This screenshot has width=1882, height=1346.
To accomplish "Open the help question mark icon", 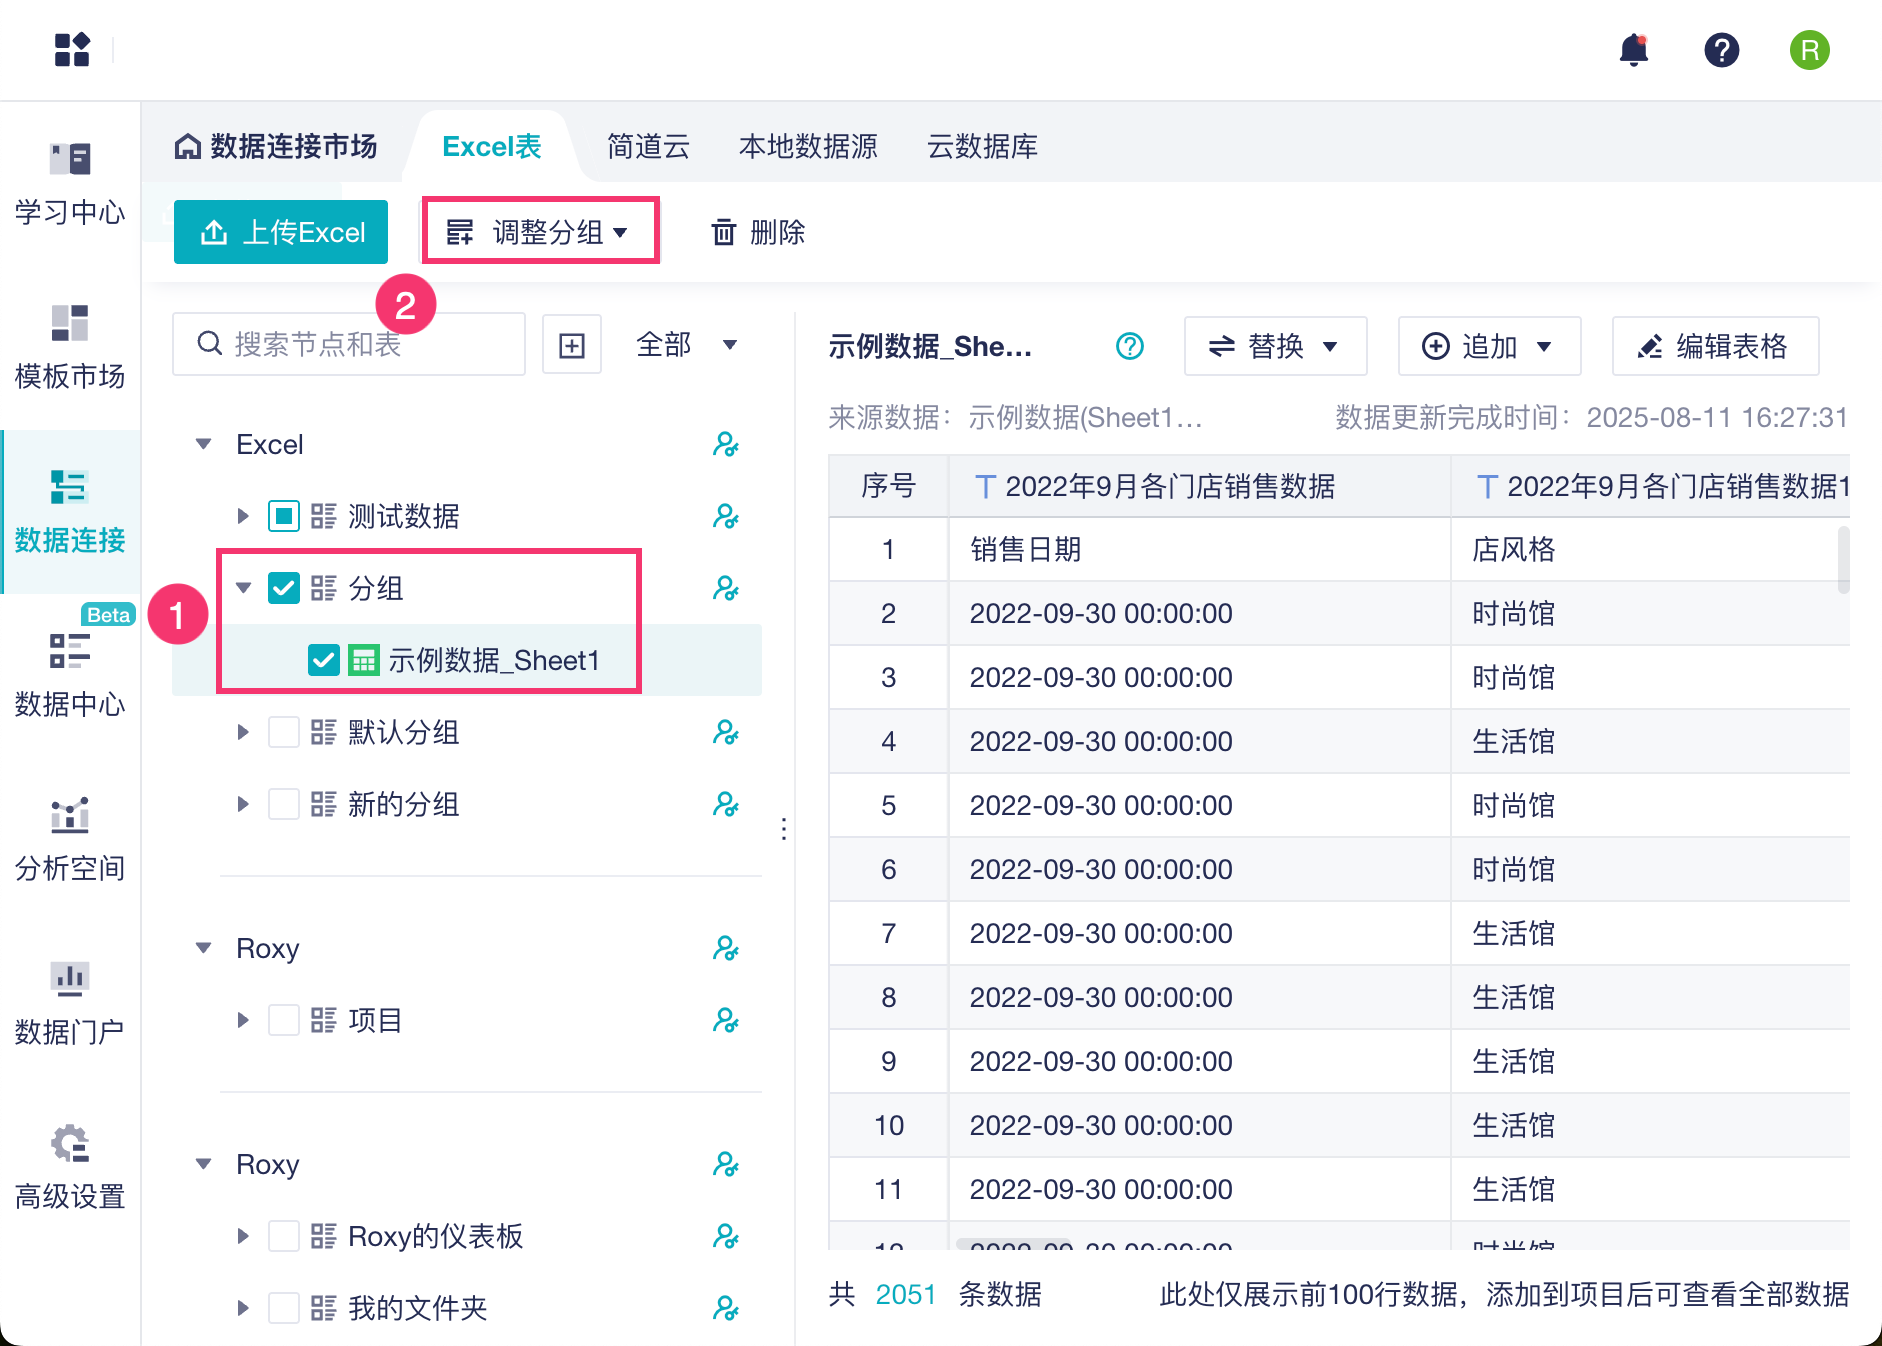I will tap(1721, 49).
